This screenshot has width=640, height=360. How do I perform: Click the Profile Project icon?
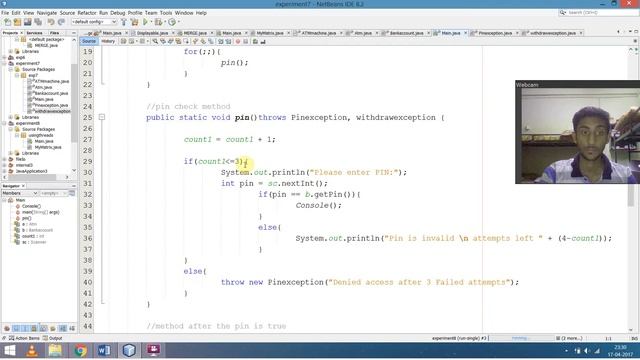tap(172, 22)
